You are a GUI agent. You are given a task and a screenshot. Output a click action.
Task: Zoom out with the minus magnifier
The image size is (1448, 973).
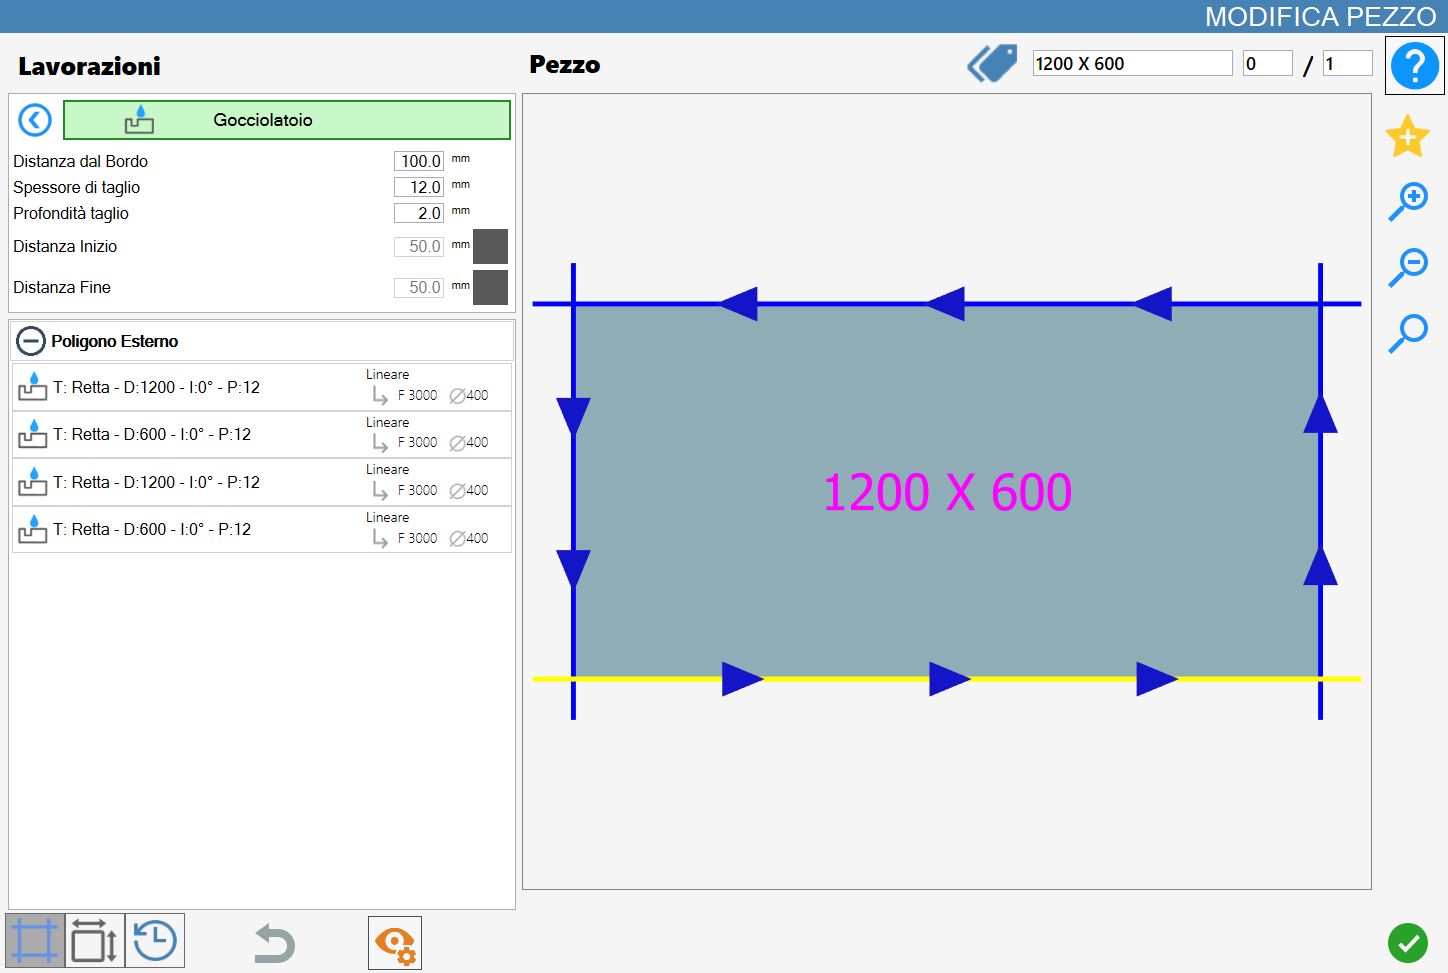[x=1408, y=267]
